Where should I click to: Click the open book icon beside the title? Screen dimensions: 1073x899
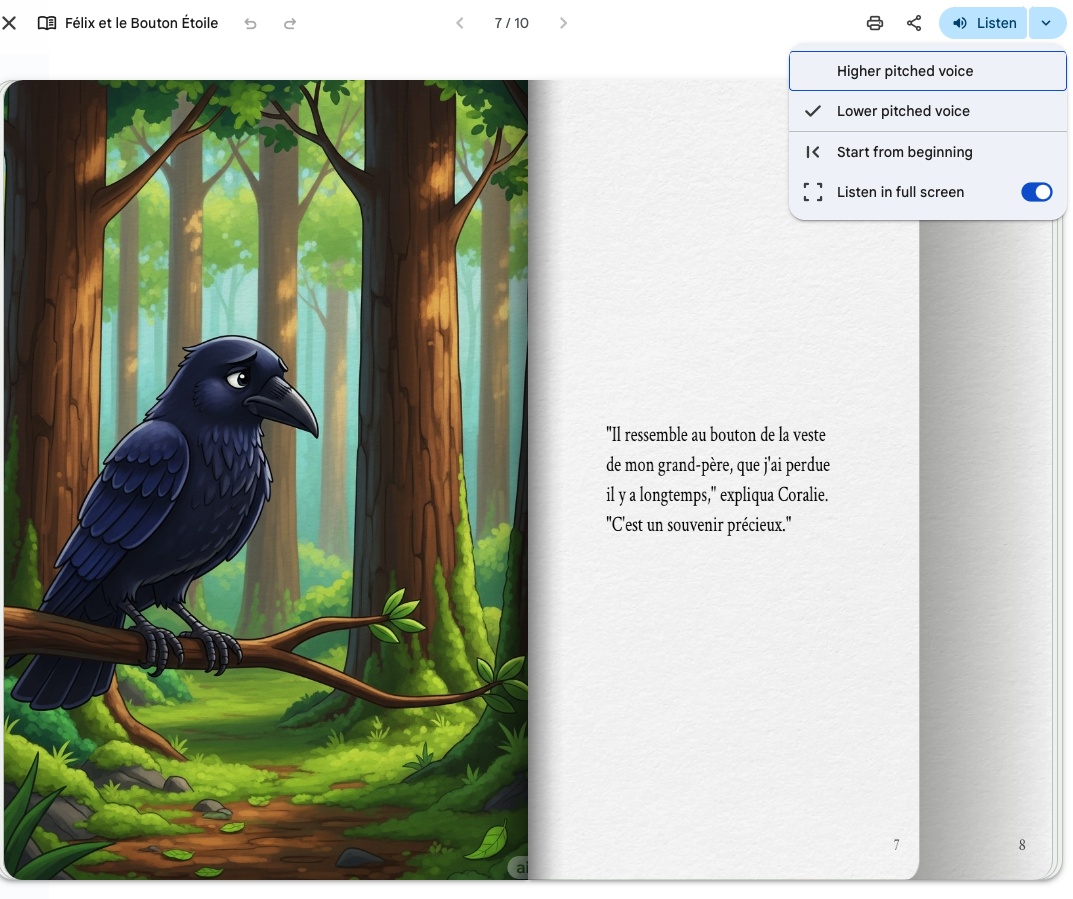point(47,23)
